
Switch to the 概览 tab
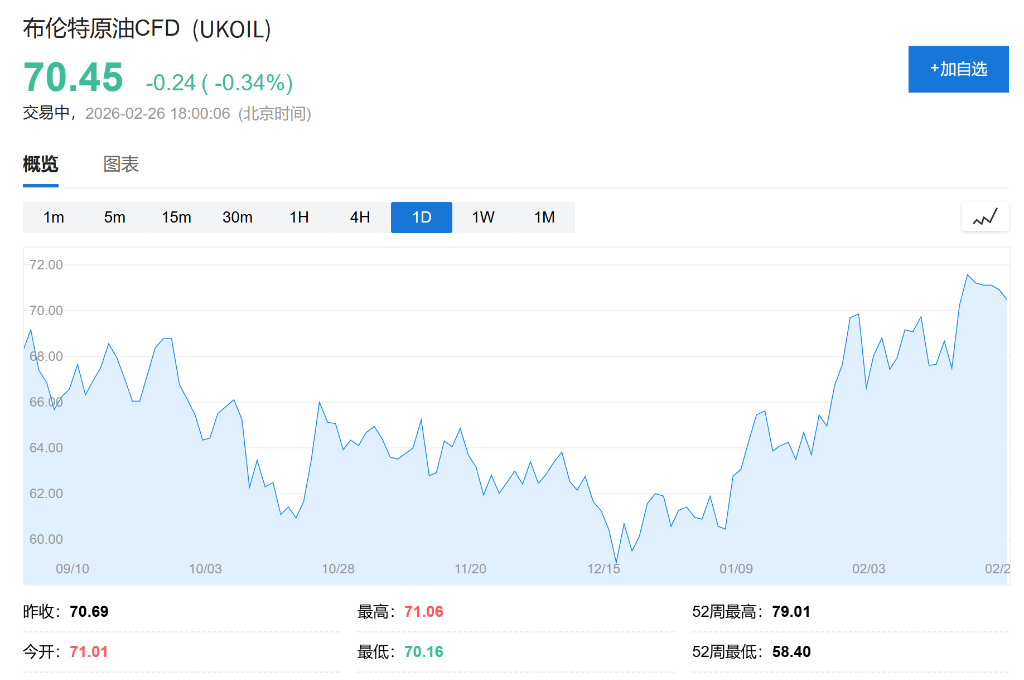41,165
